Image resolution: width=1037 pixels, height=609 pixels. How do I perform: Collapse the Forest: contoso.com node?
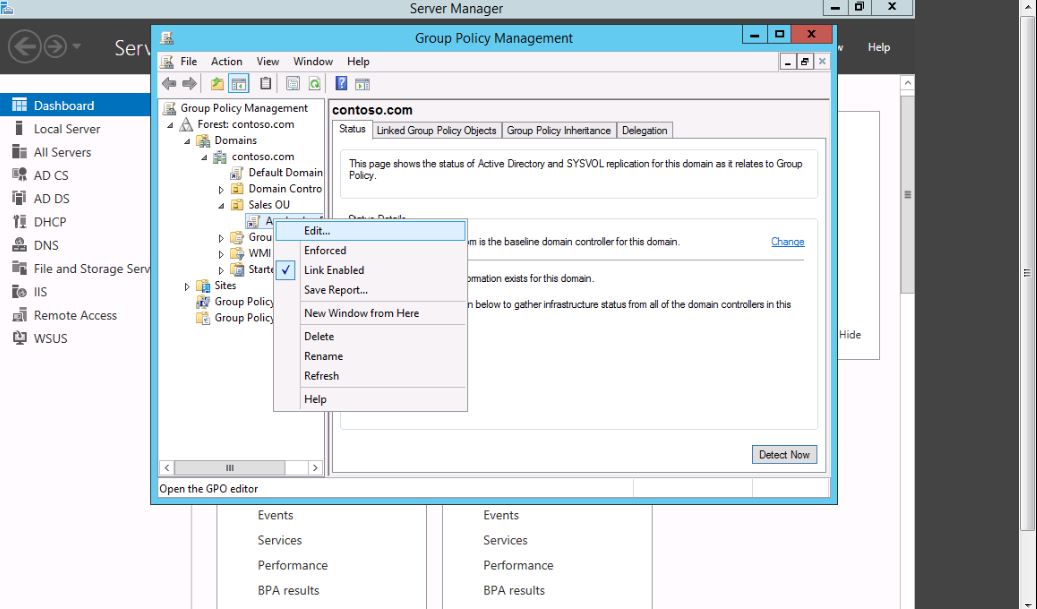coord(170,124)
